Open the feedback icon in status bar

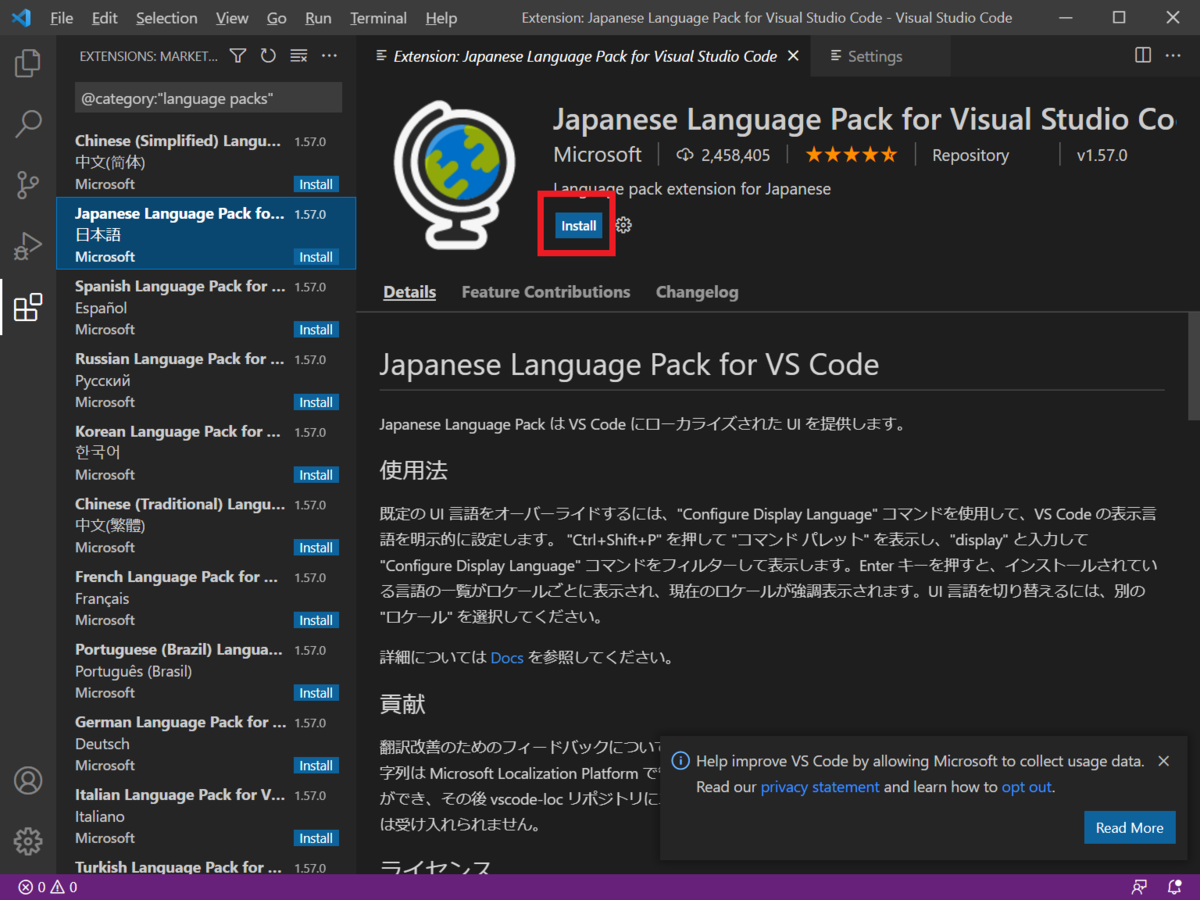point(1139,887)
